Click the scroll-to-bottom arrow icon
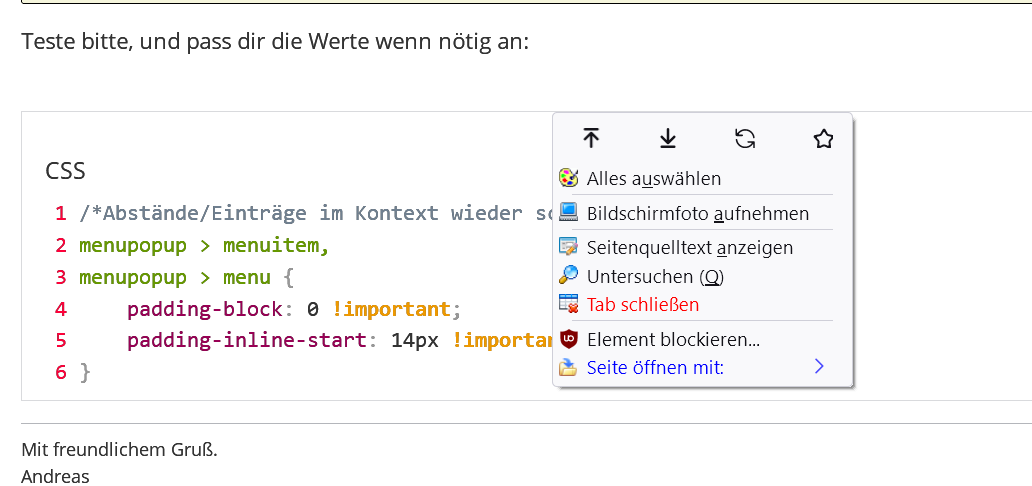The width and height of the screenshot is (1032, 486). click(x=668, y=139)
